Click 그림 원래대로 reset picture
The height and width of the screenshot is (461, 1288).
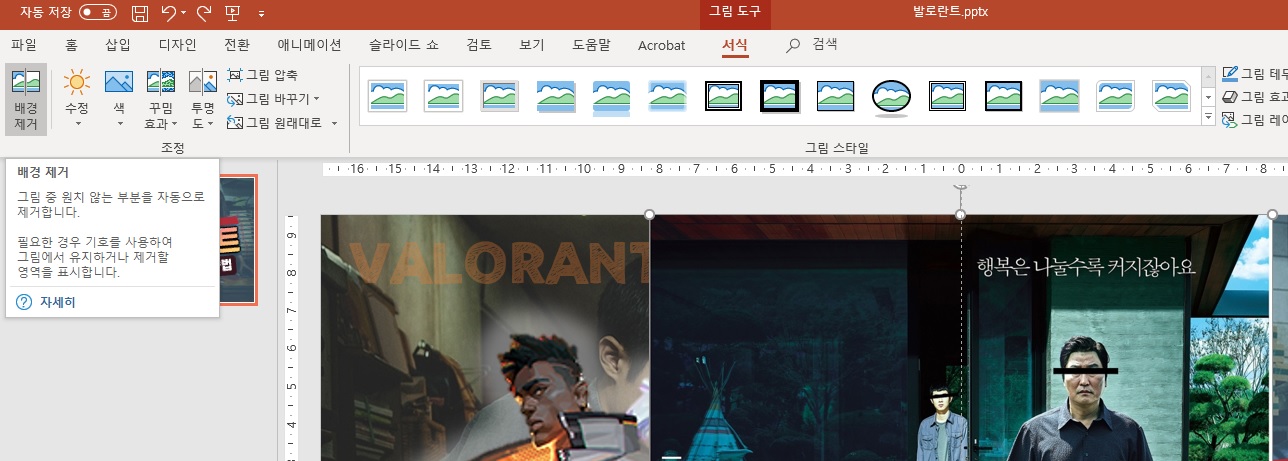coord(276,123)
